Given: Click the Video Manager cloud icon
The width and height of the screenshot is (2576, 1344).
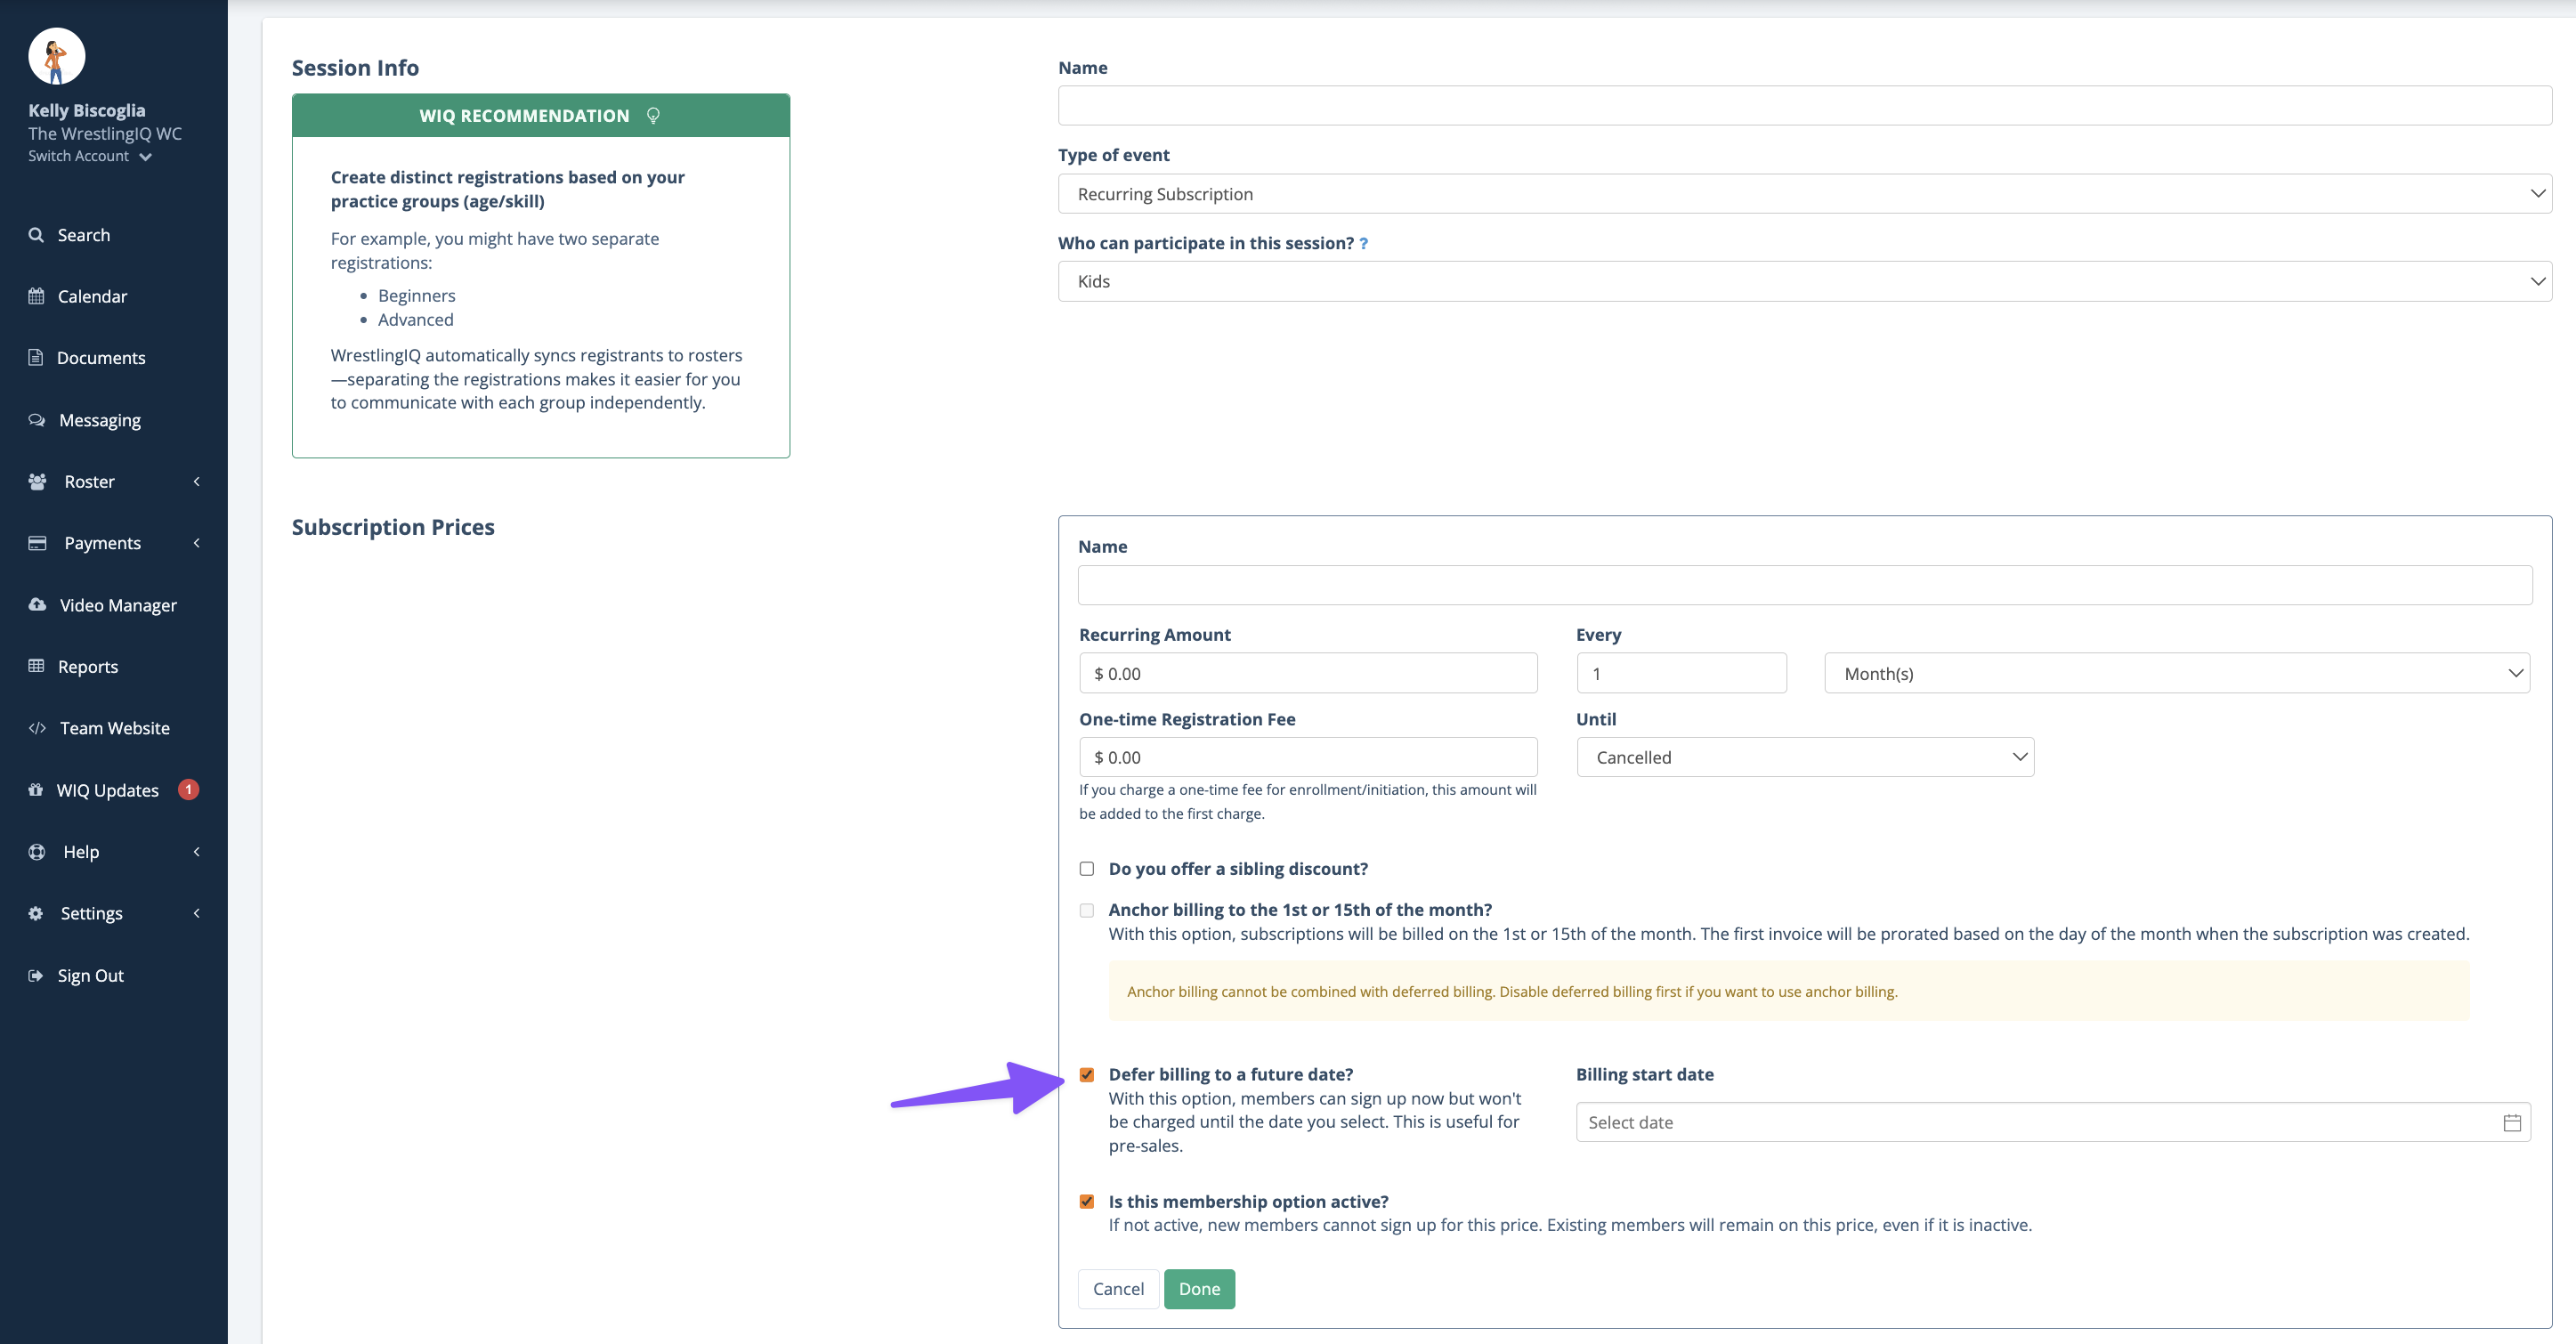Looking at the screenshot, I should (x=37, y=605).
